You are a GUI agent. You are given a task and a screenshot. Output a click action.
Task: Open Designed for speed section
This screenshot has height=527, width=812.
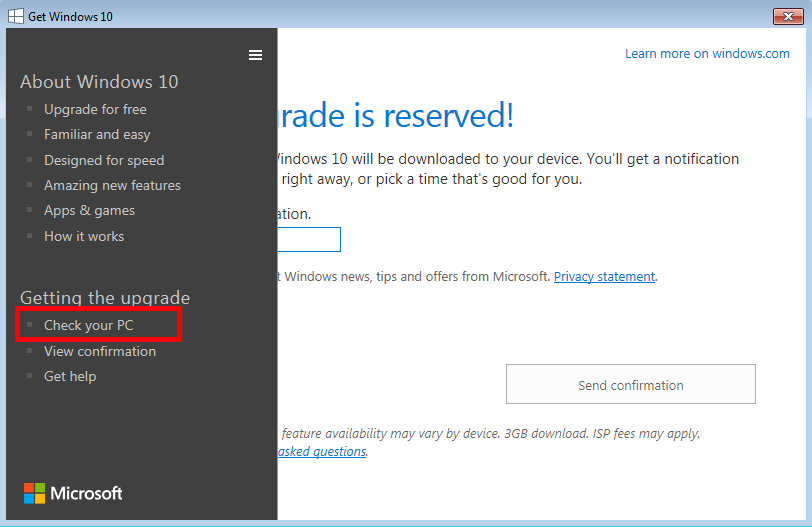click(104, 160)
